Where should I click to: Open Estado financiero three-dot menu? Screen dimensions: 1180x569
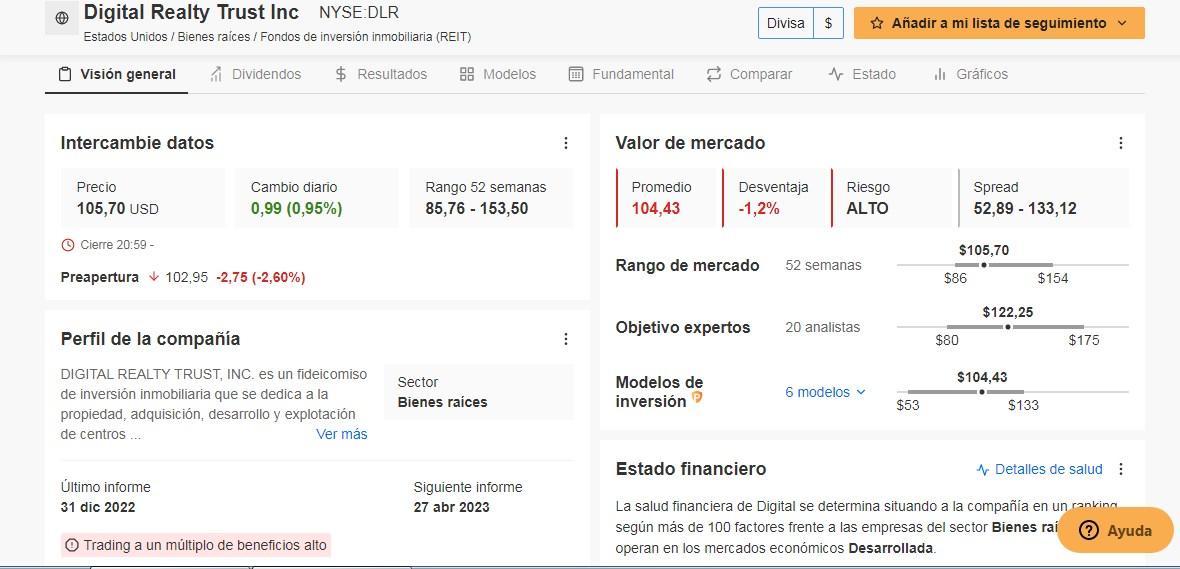tap(1121, 469)
